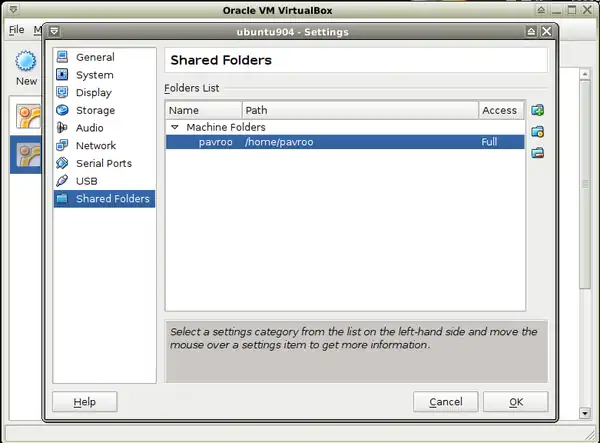The width and height of the screenshot is (600, 443).
Task: Open the Storage settings category
Action: pyautogui.click(x=95, y=111)
